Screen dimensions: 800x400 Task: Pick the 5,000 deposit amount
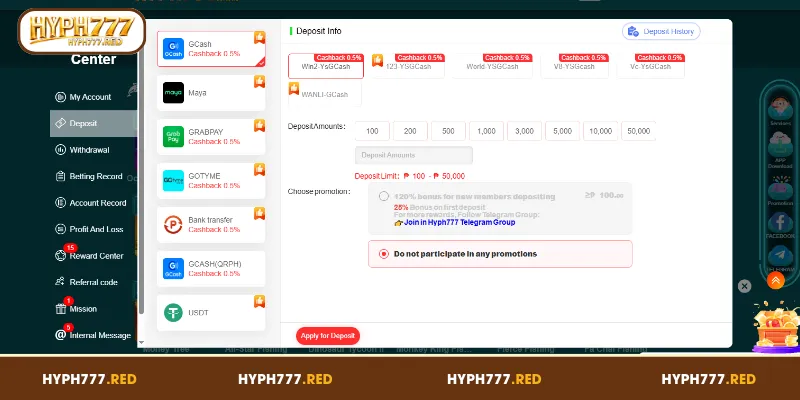click(562, 131)
